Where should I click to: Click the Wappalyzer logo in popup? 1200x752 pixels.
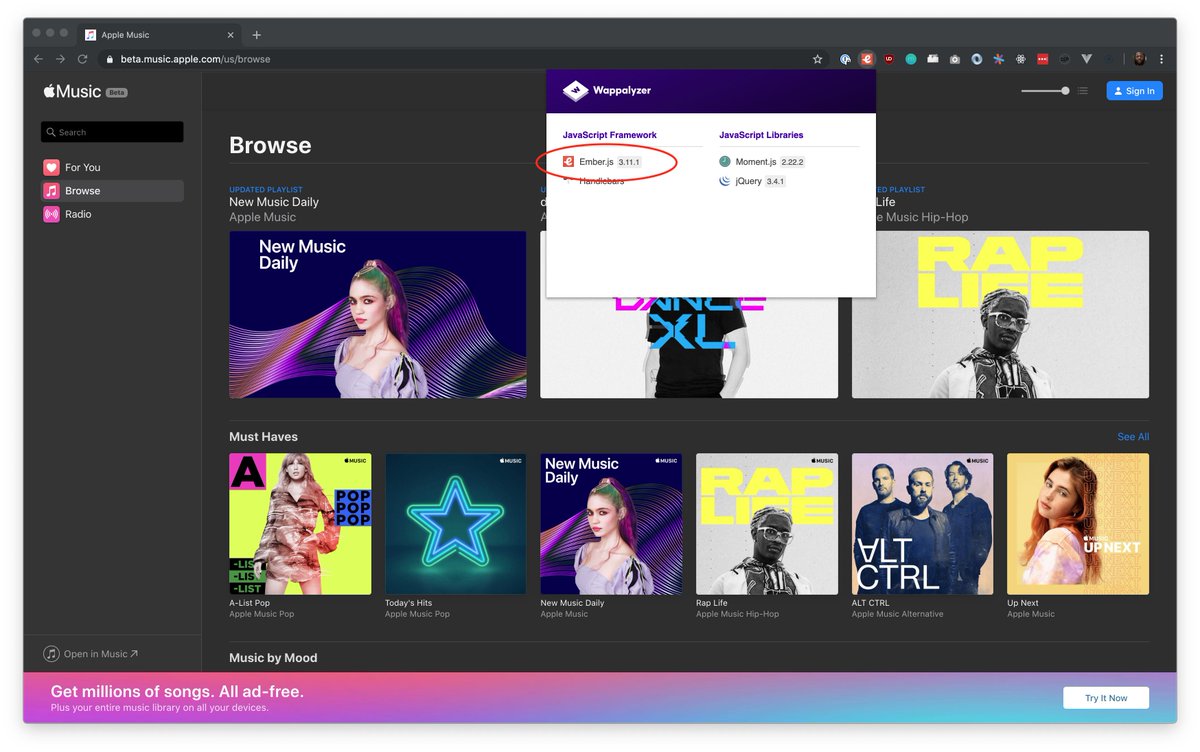609,91
